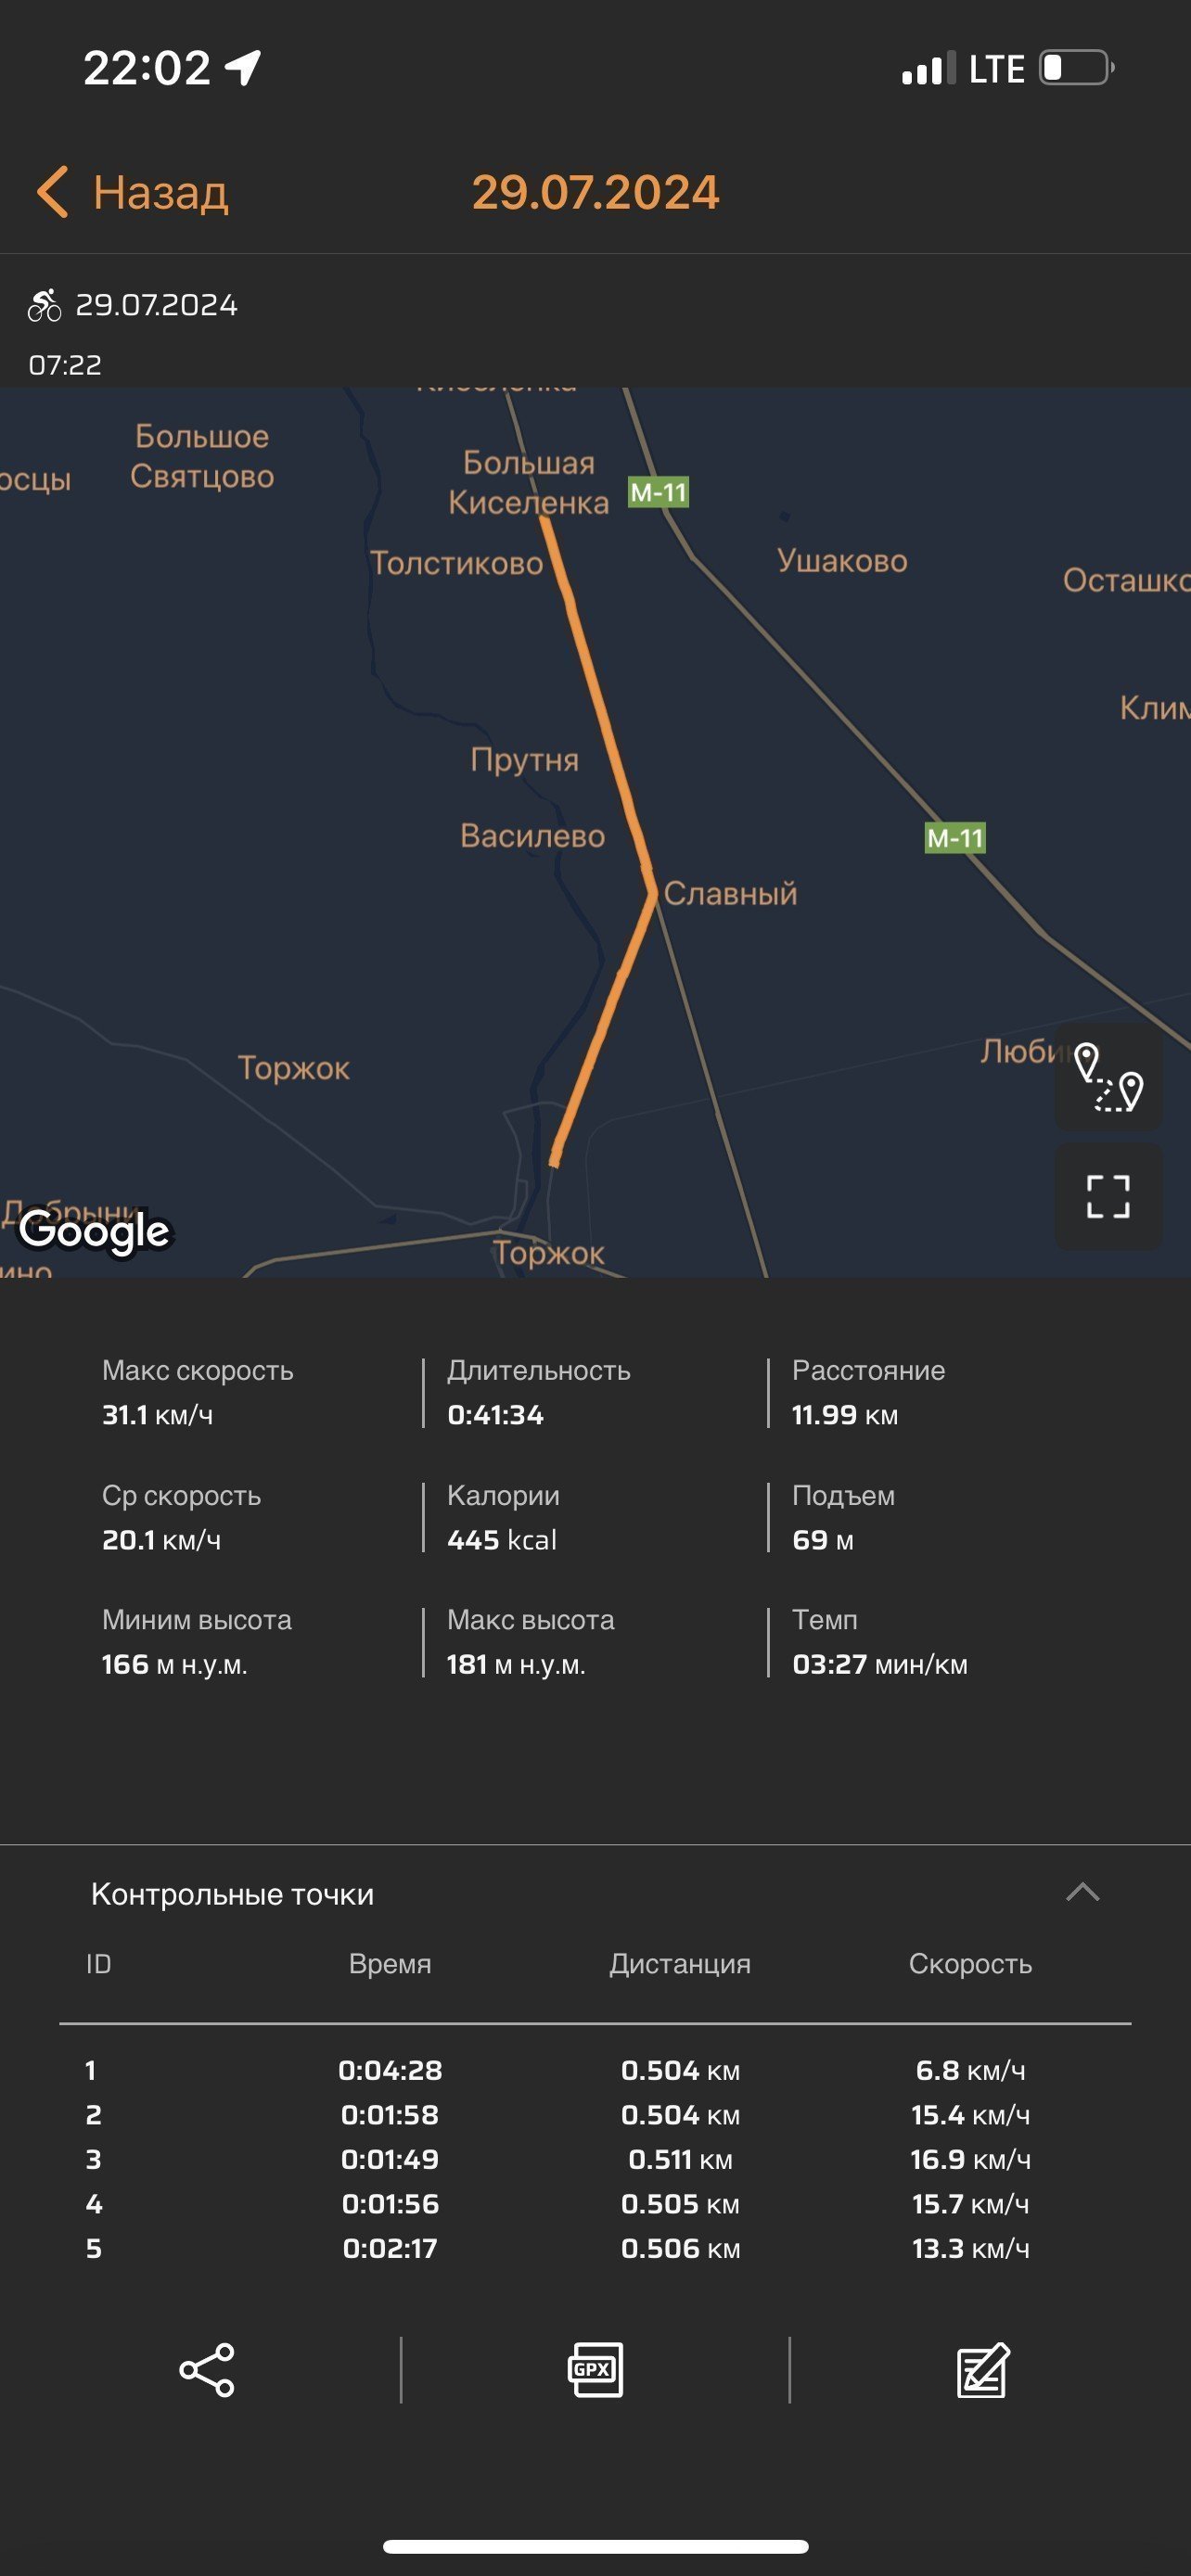
Task: Tap the M-11 highway badge near Ушаково
Action: 658,492
